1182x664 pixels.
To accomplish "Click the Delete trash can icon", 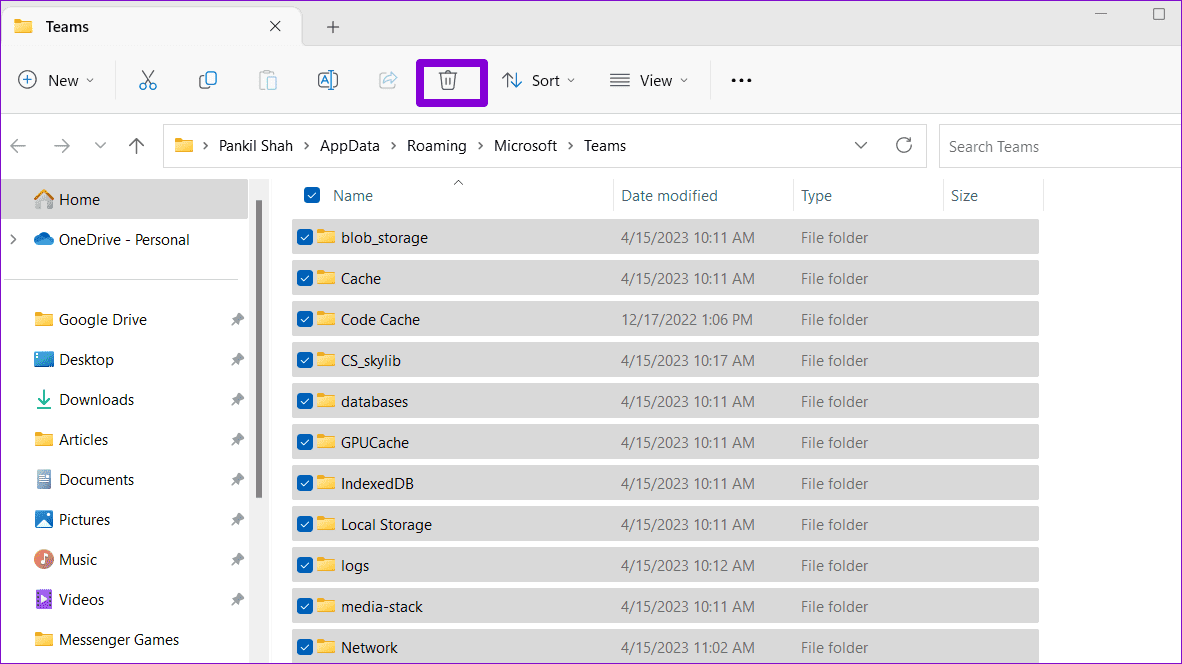I will (x=448, y=81).
